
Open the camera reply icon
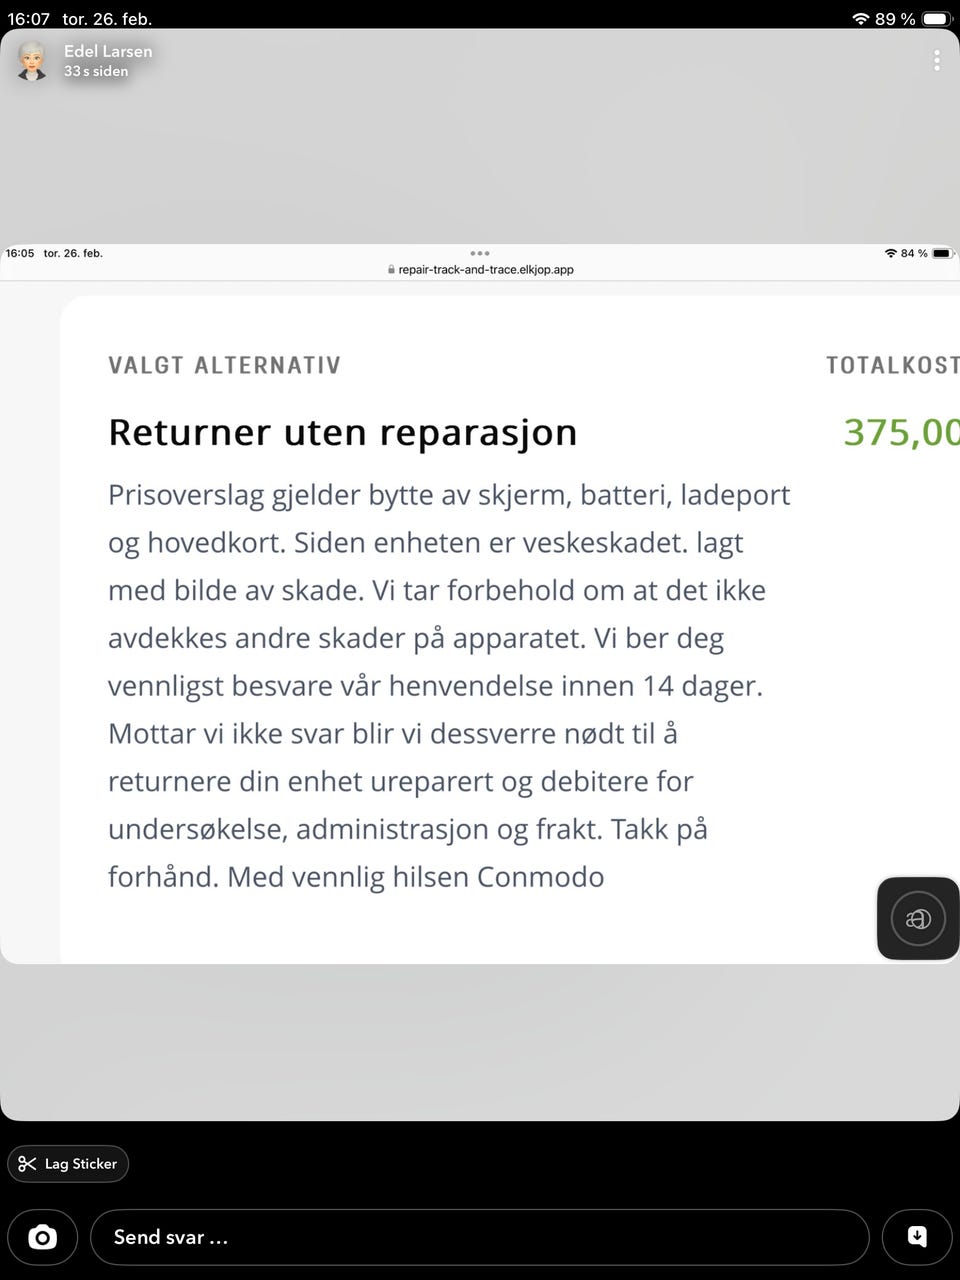(42, 1237)
